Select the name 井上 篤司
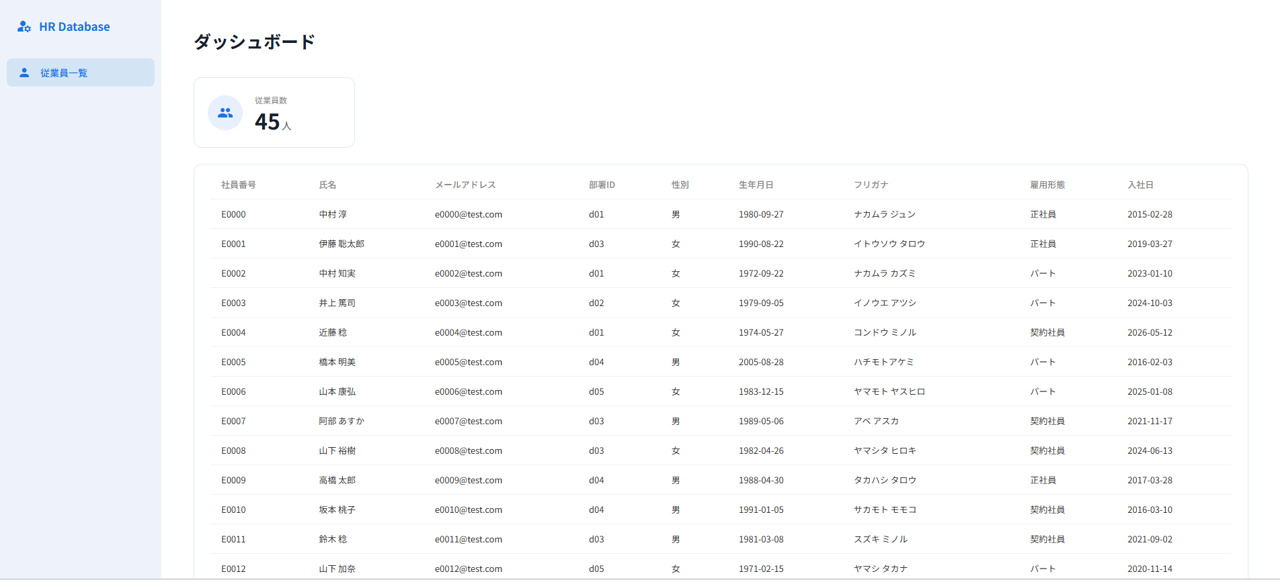 pyautogui.click(x=337, y=303)
